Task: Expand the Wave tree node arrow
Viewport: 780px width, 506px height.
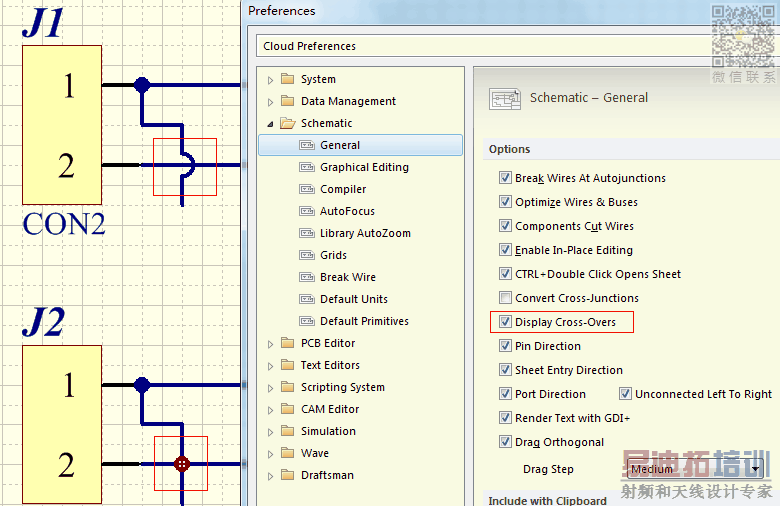Action: click(270, 454)
